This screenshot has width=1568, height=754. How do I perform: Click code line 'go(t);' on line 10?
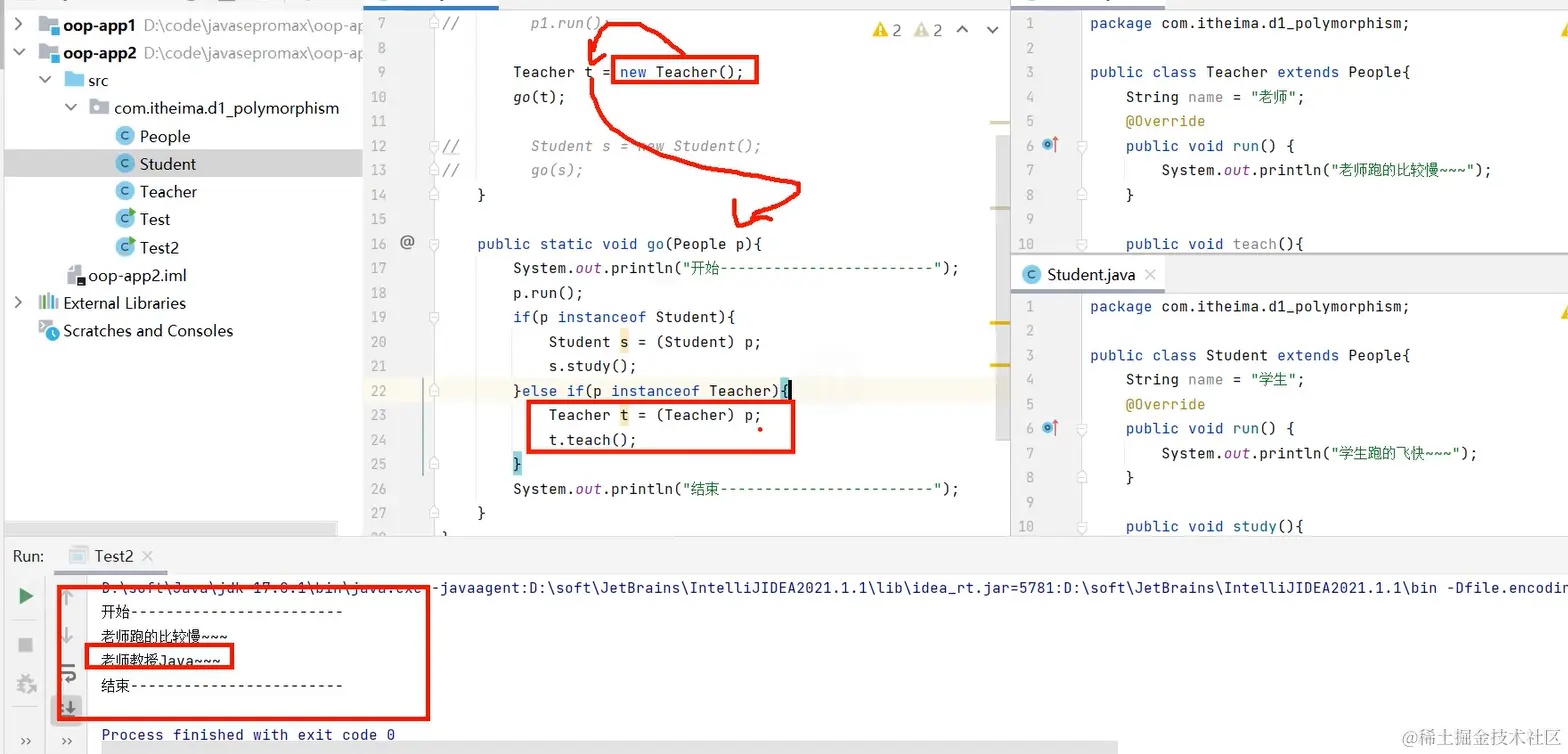(539, 97)
